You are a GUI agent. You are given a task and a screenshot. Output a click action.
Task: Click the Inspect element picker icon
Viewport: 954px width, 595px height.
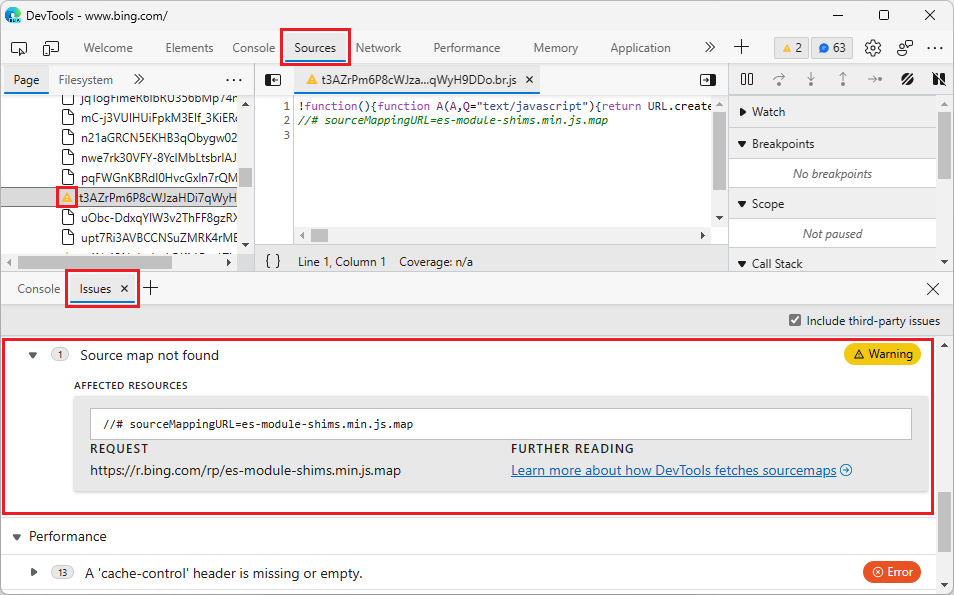[19, 48]
